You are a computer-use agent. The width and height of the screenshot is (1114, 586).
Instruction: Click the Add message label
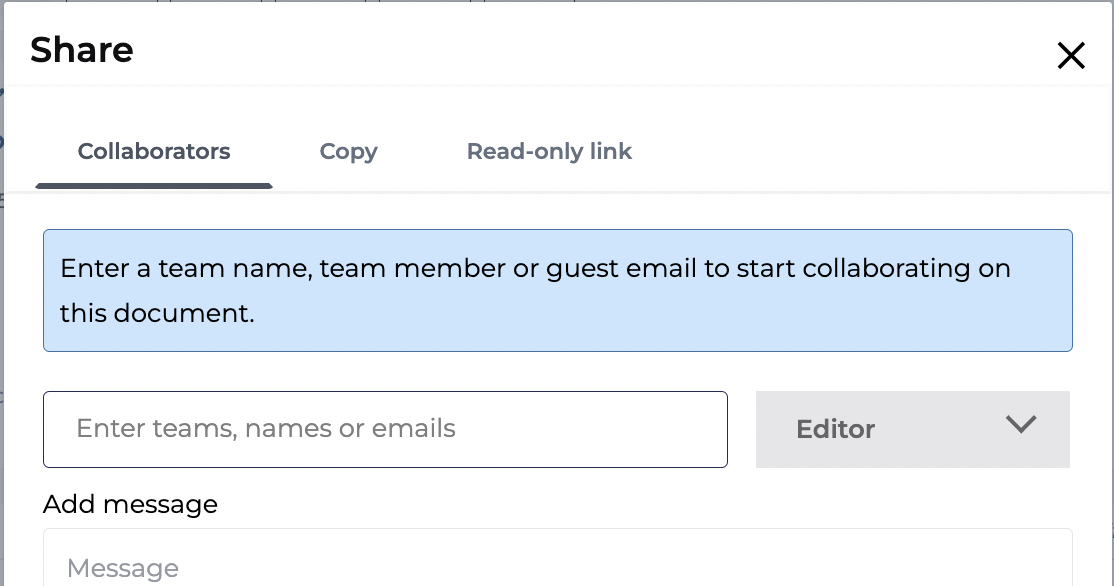[x=130, y=504]
